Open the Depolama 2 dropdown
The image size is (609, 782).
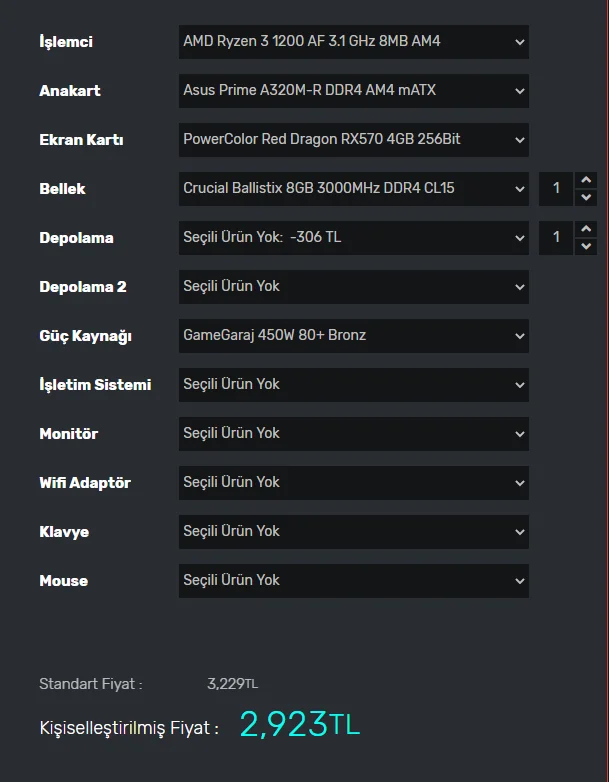pos(353,287)
